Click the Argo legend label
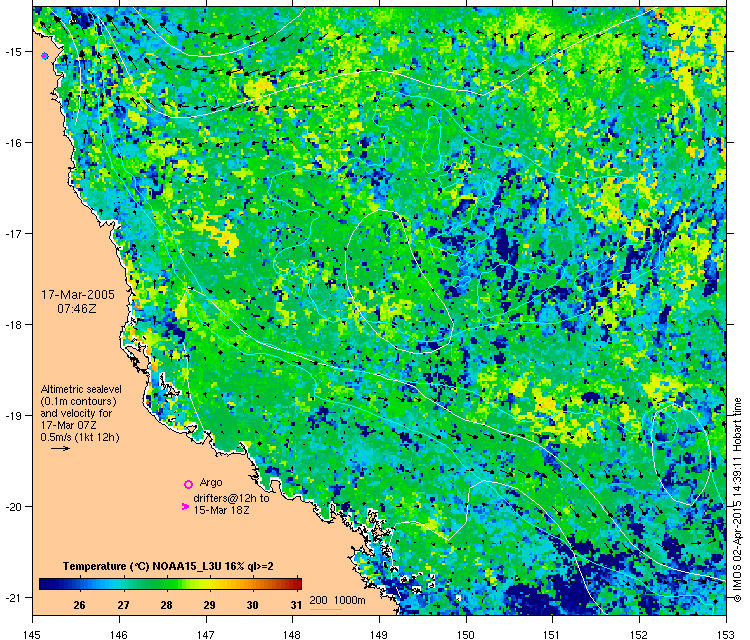This screenshot has height=640, width=750. tap(211, 482)
